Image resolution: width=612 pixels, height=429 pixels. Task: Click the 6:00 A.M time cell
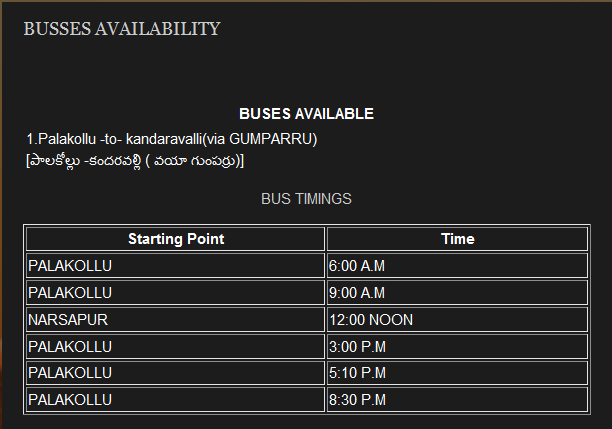(457, 265)
